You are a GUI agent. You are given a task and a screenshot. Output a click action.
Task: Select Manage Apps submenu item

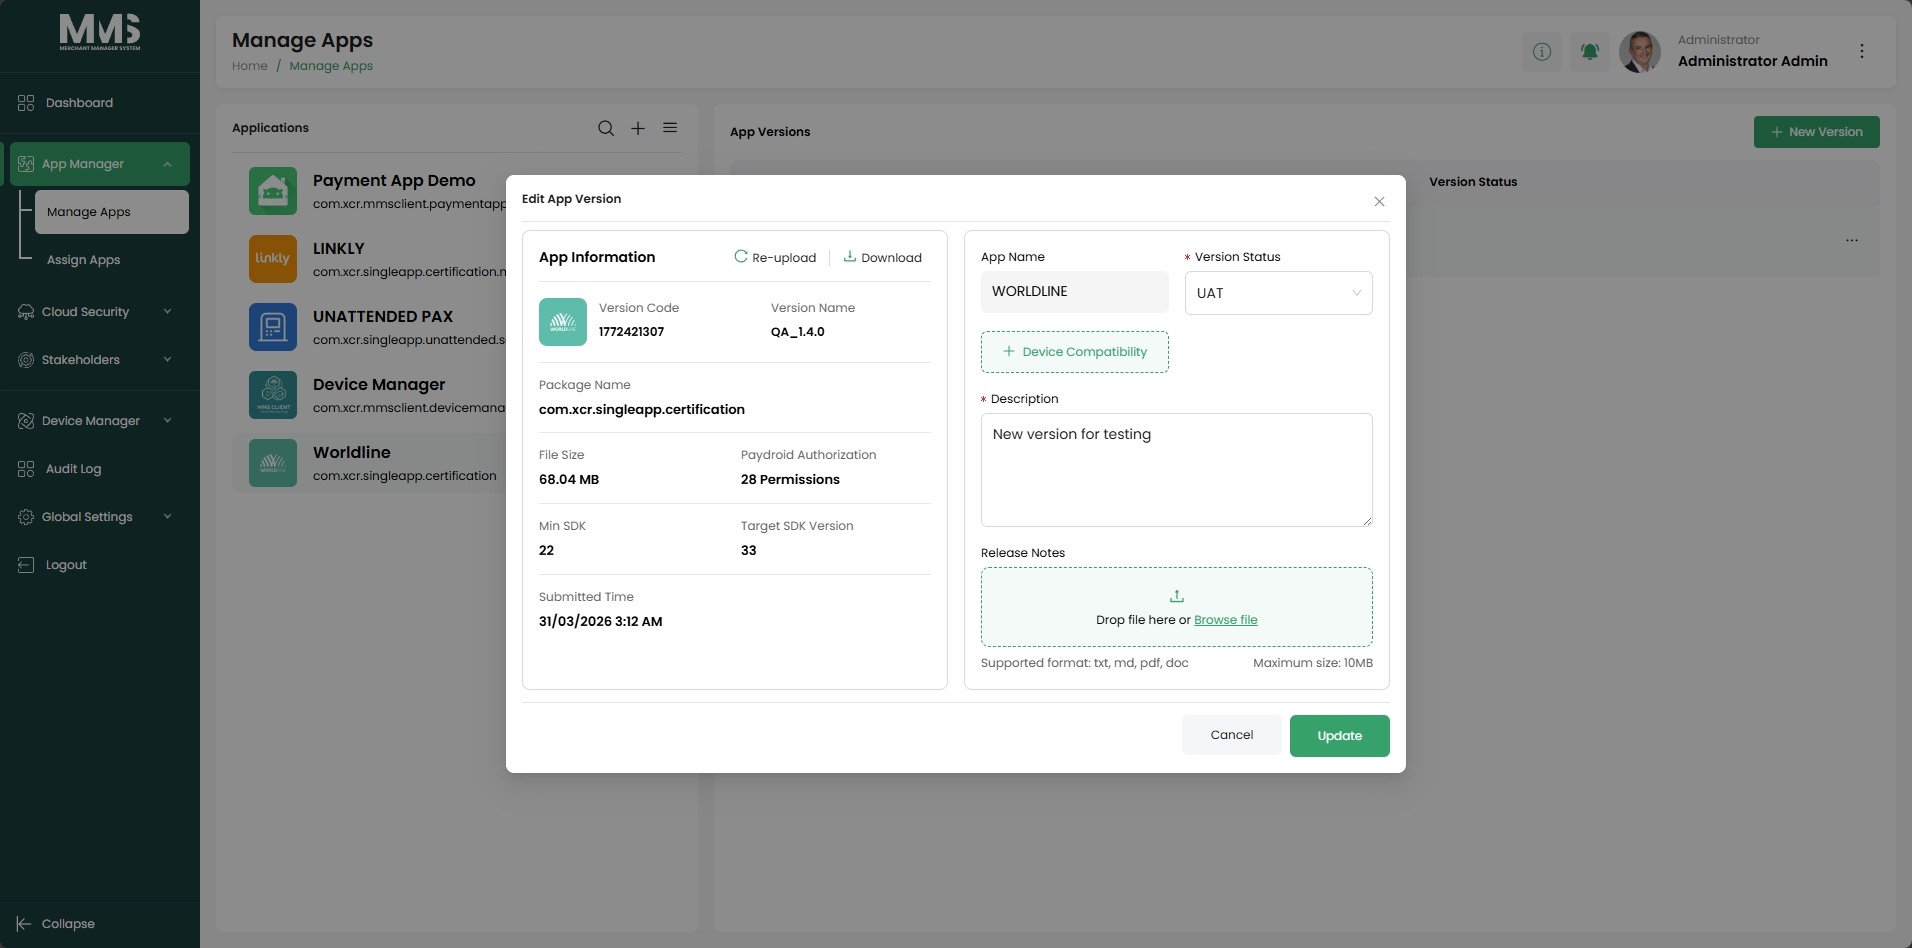tap(112, 212)
